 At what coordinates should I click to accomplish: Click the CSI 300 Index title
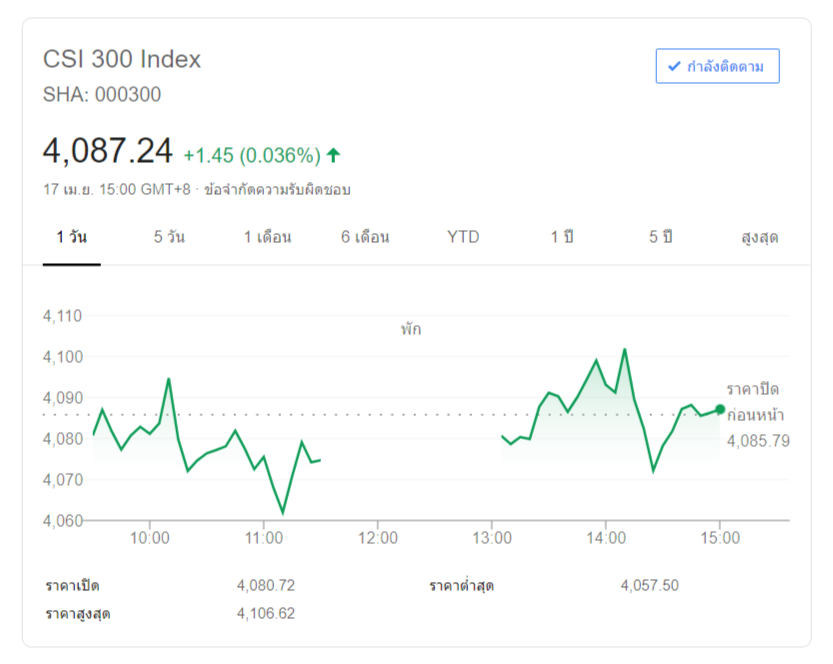[x=122, y=59]
